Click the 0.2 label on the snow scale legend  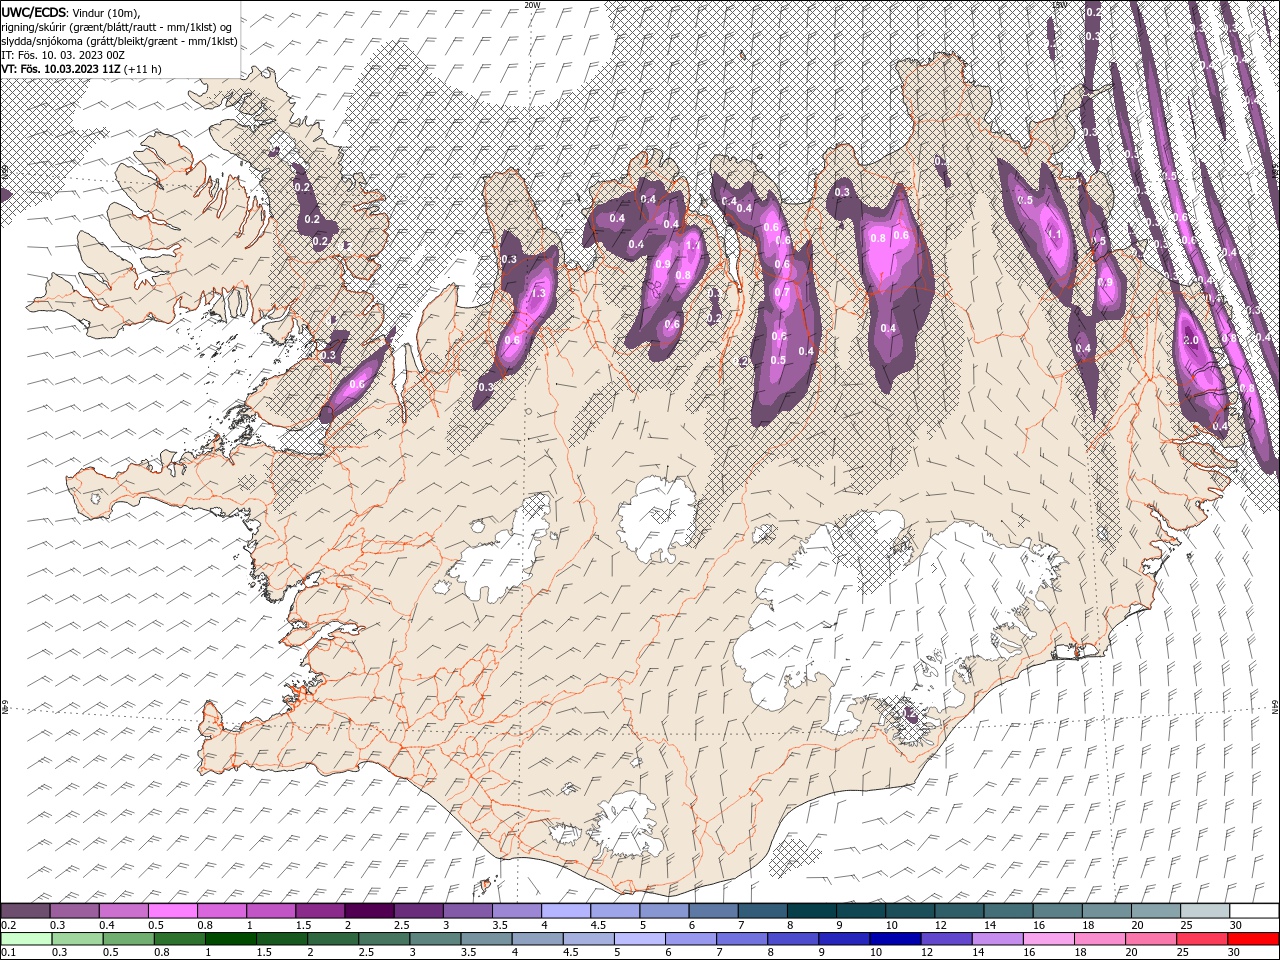point(7,925)
